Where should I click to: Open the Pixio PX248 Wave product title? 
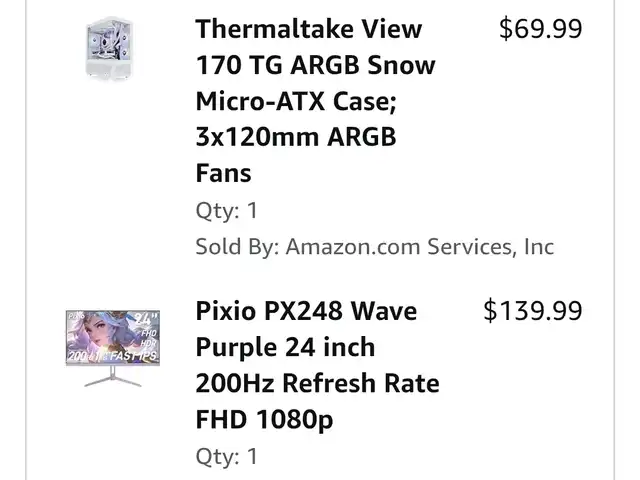(306, 311)
